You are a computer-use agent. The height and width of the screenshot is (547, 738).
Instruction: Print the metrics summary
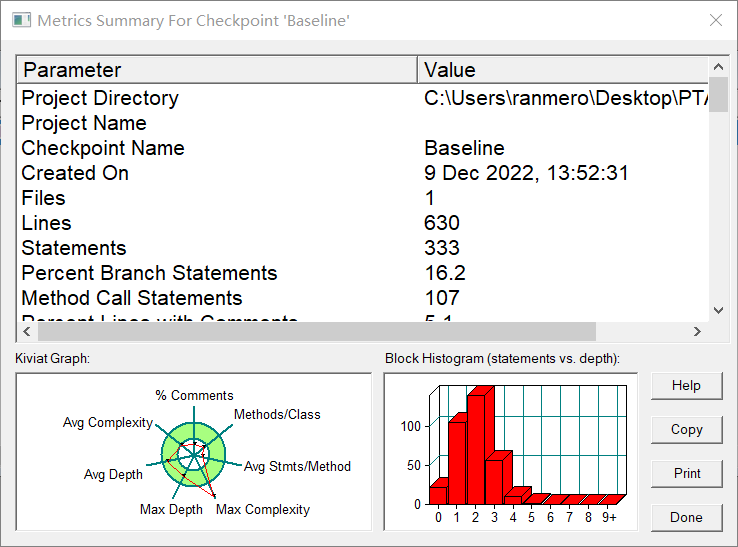686,474
